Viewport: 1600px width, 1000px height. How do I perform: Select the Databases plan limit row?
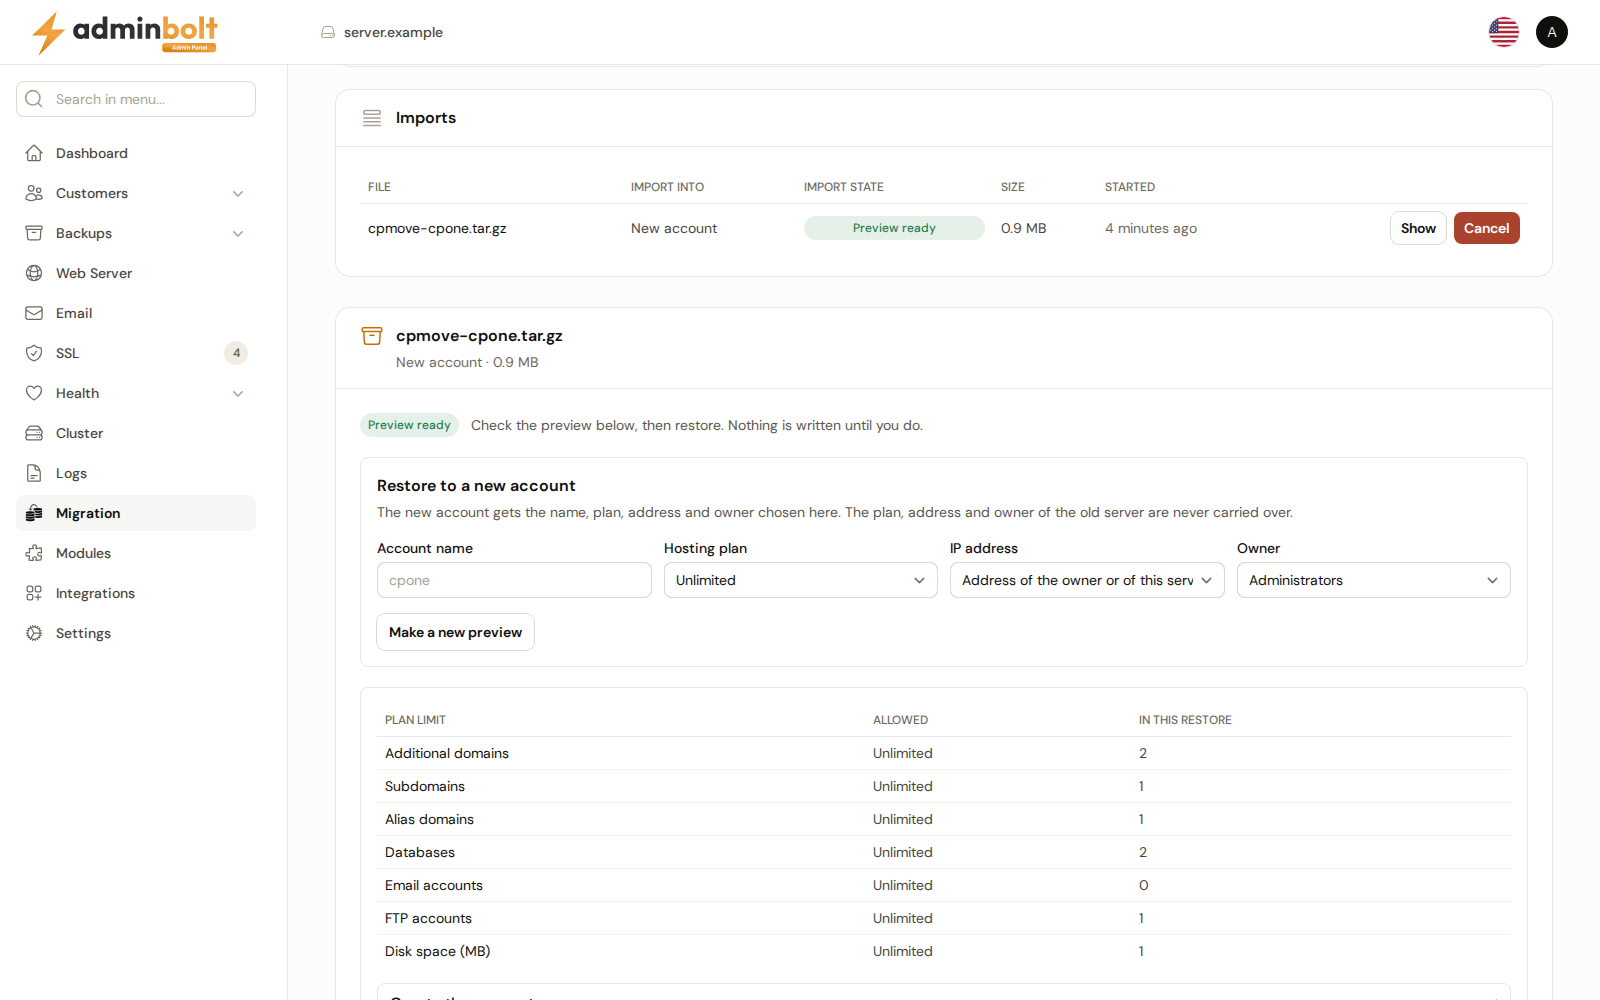point(944,852)
